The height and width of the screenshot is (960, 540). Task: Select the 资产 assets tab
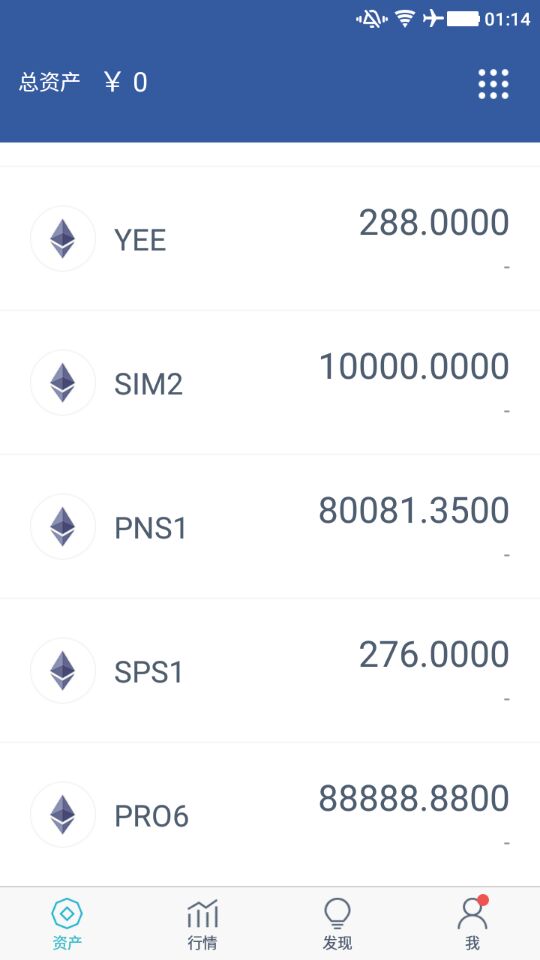tap(67, 924)
